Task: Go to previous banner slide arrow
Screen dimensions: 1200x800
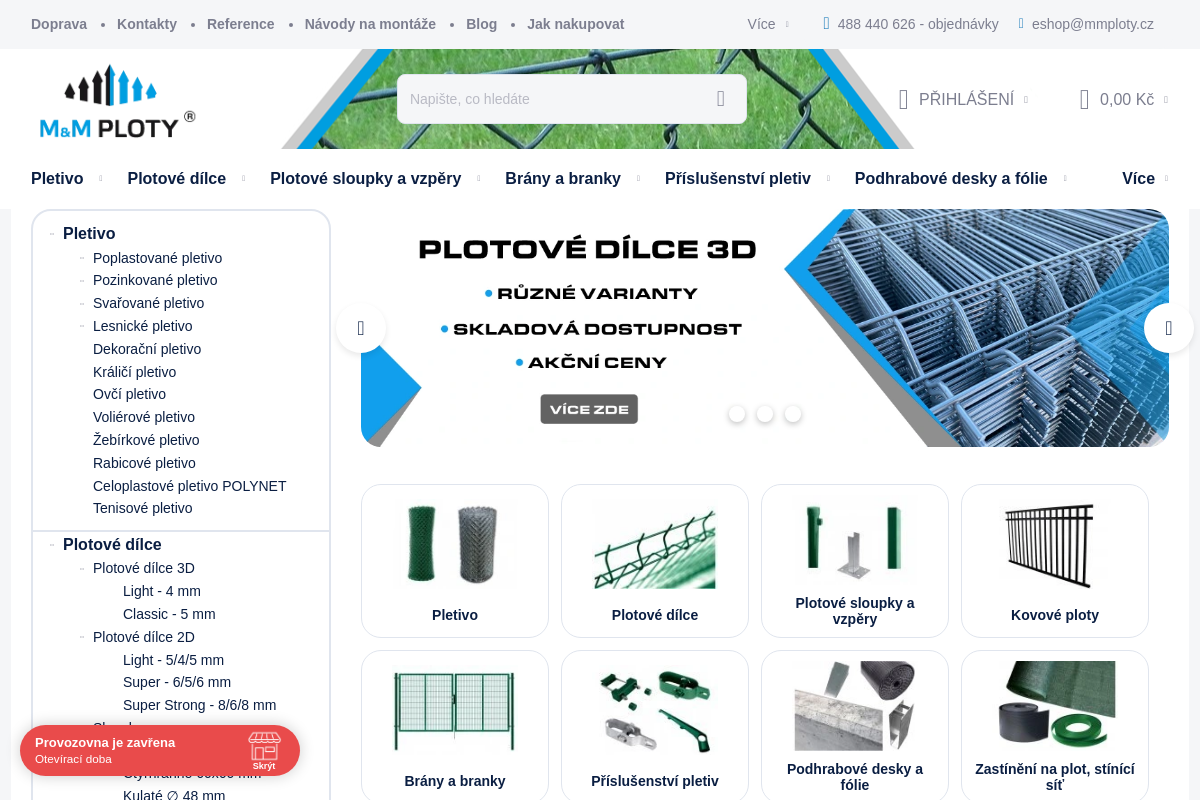Action: point(361,328)
